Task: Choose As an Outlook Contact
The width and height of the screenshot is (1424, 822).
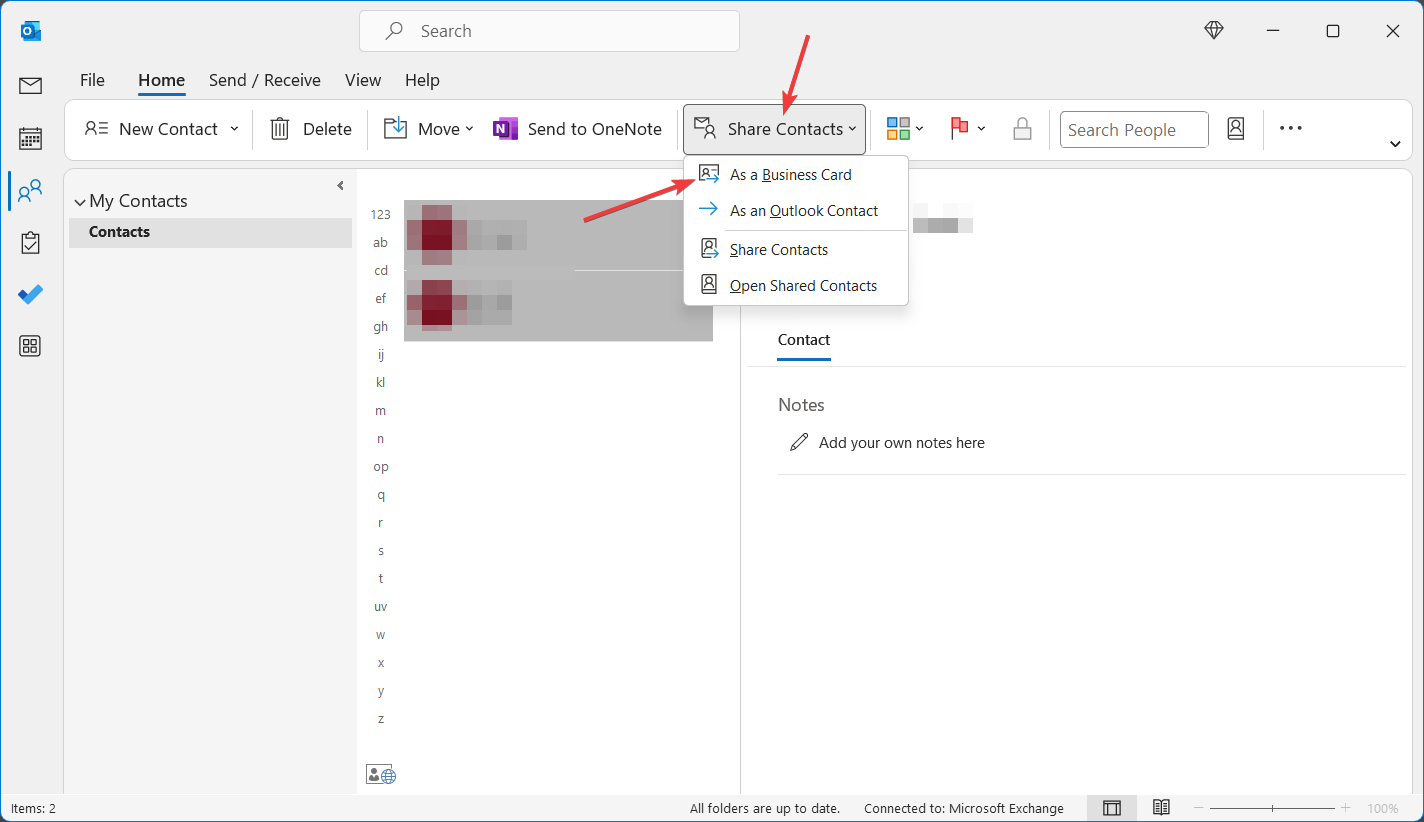Action: coord(796,210)
